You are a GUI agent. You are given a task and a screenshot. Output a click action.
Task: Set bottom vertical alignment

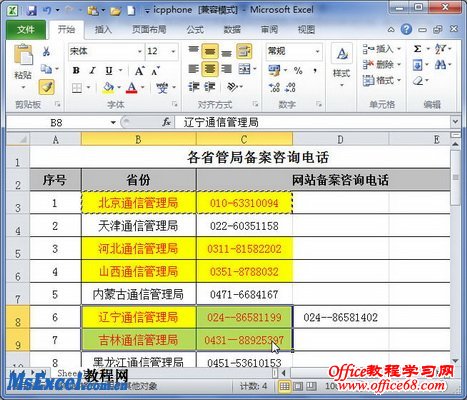(x=226, y=52)
